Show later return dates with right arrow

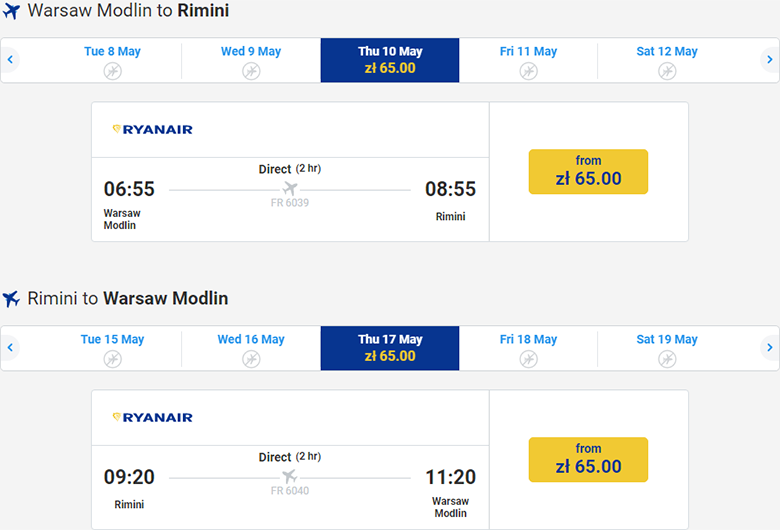point(769,348)
